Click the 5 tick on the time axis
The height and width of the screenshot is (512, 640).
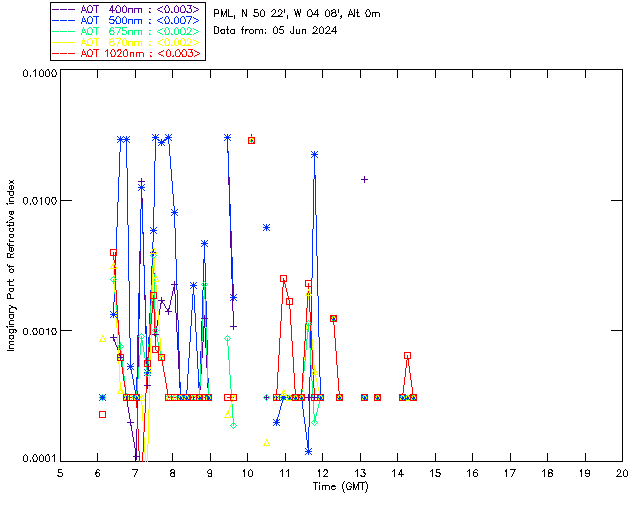coord(61,472)
